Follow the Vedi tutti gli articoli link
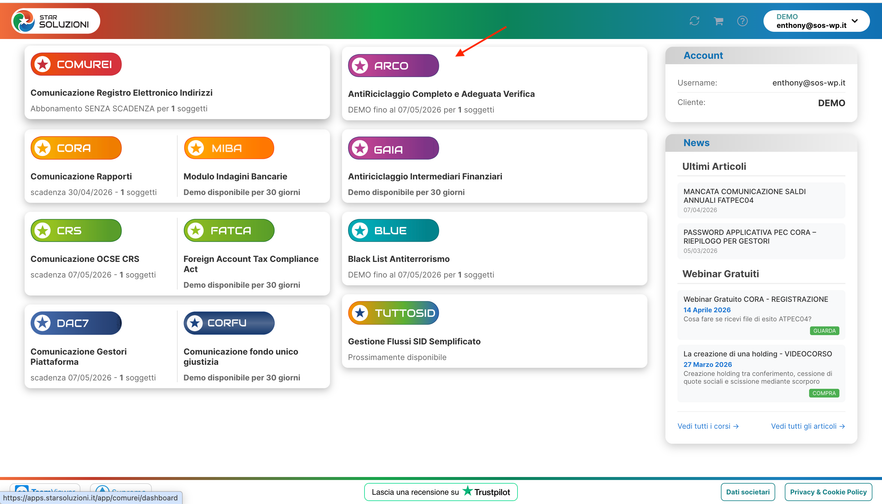Screen dimensions: 882x504 808,426
